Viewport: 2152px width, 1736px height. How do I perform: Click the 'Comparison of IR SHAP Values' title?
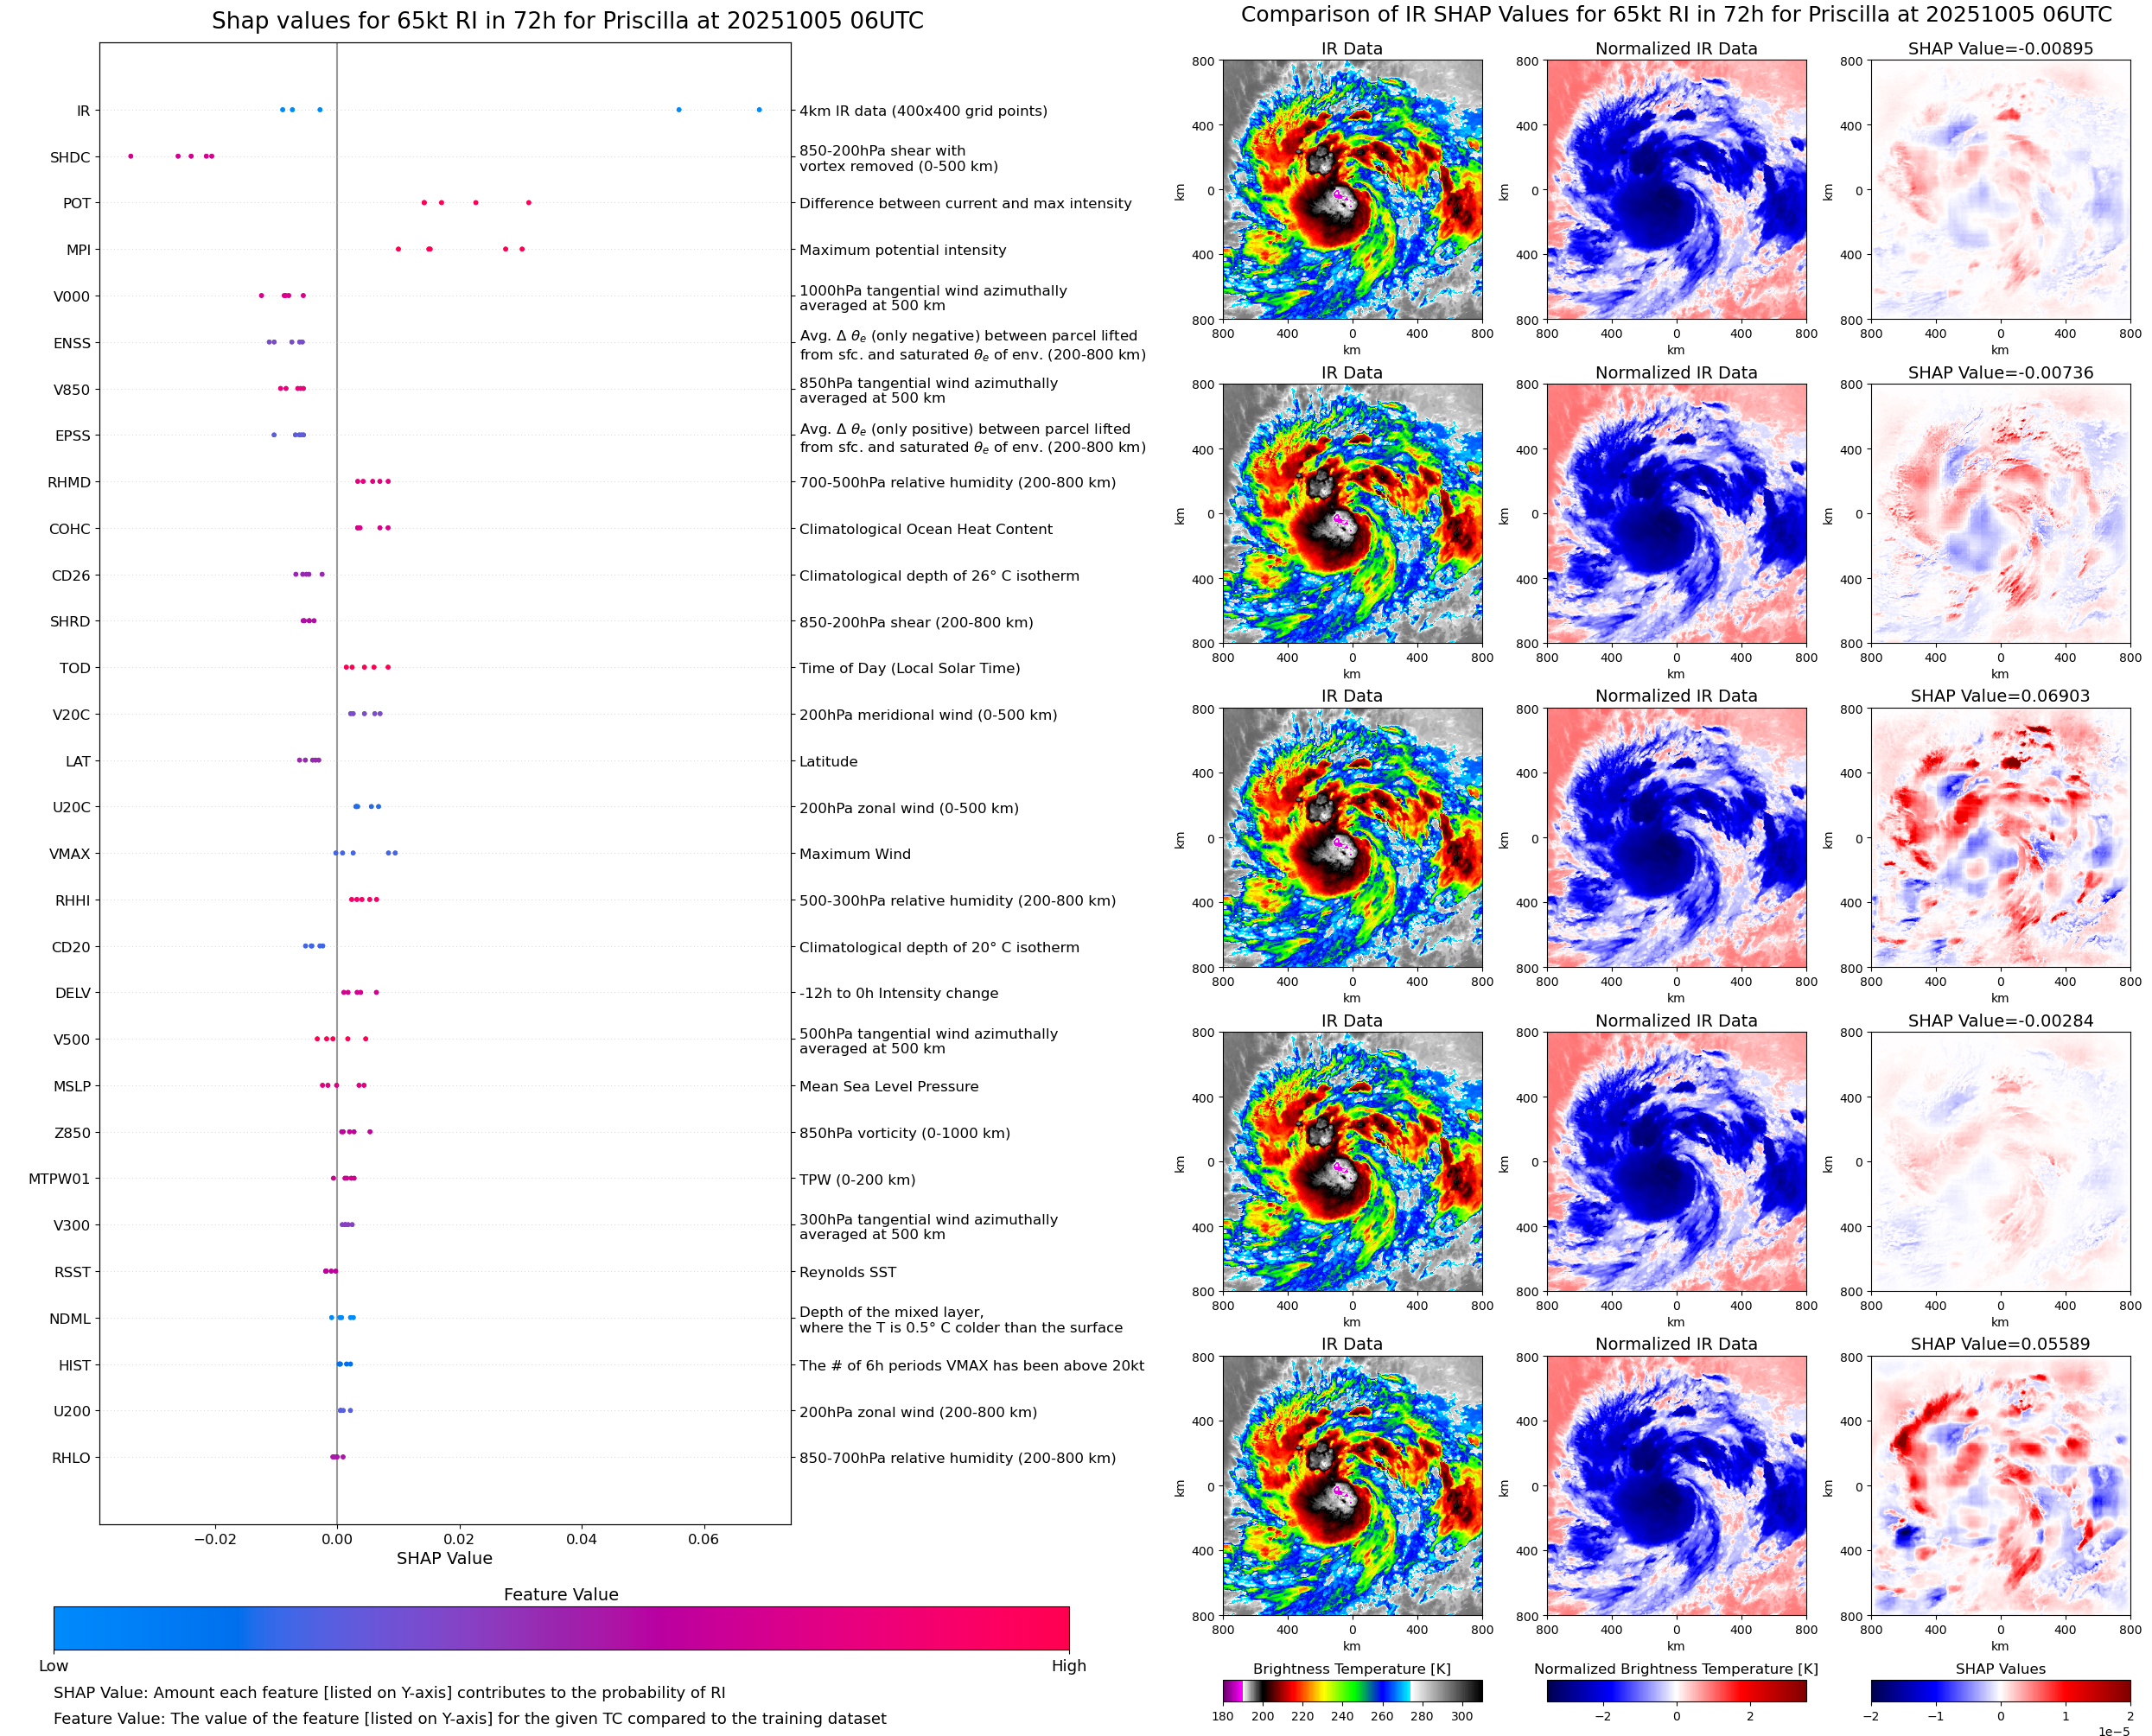point(1676,15)
